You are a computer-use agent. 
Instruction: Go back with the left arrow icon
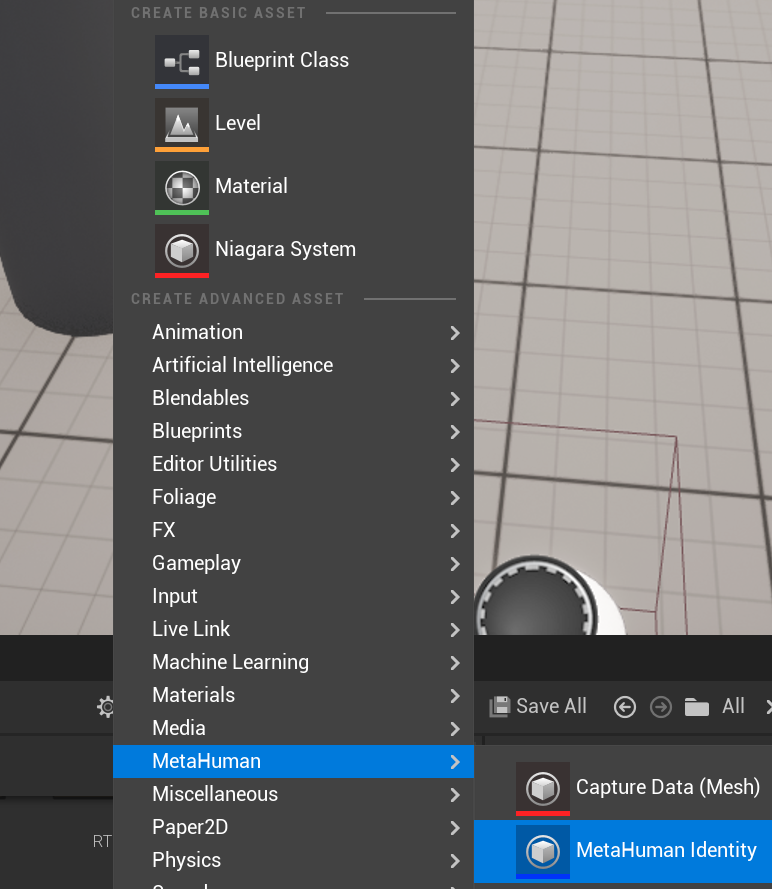pos(625,707)
